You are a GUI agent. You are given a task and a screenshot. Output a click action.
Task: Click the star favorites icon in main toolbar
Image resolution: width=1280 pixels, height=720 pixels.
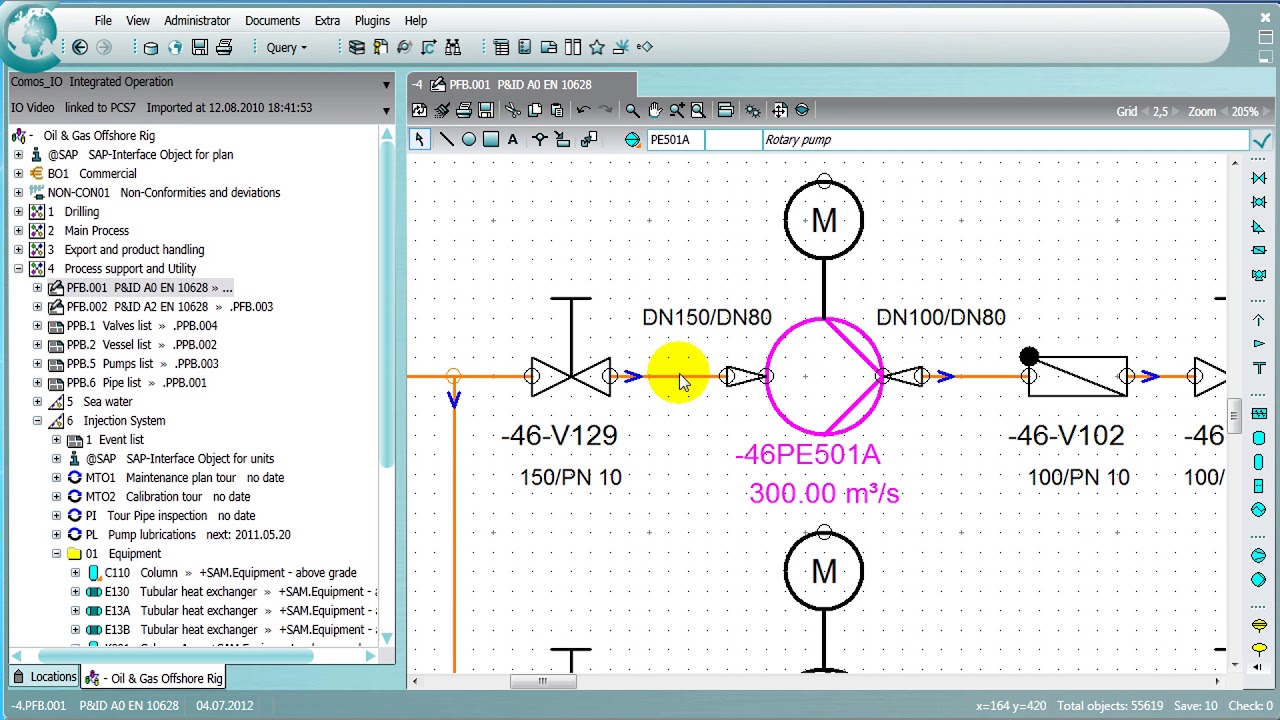[x=597, y=47]
